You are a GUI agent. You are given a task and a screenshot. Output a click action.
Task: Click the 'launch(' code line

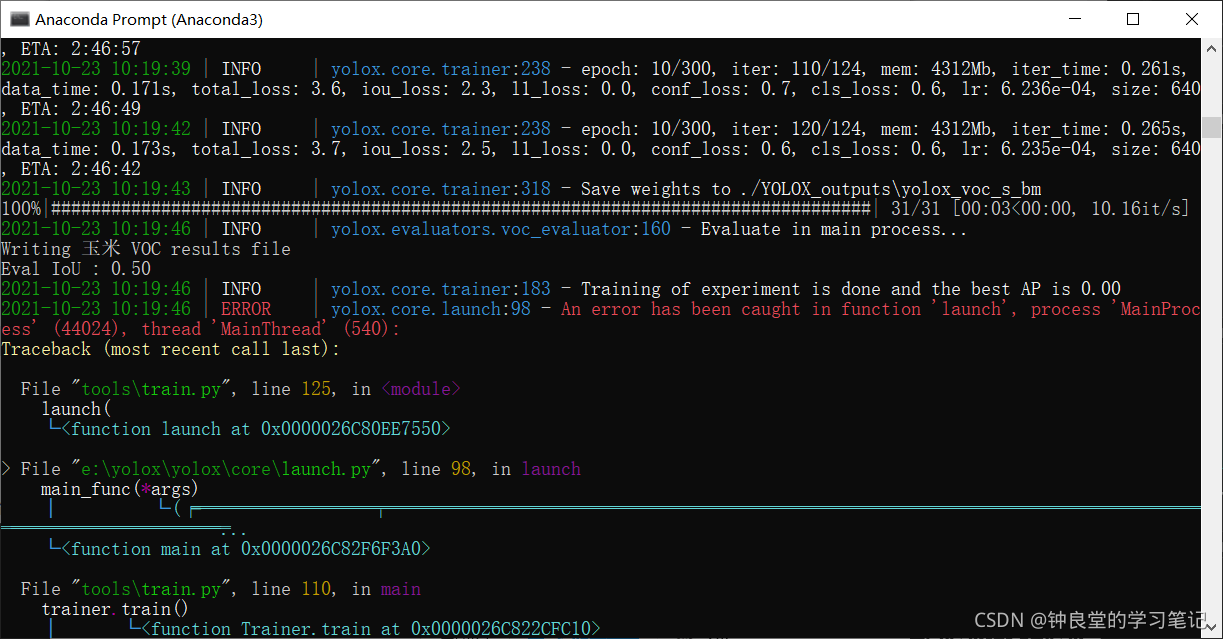click(x=76, y=409)
